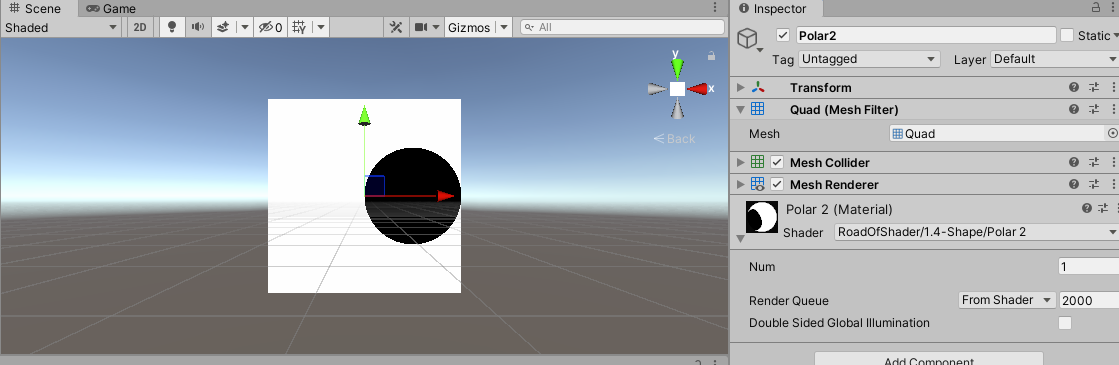The image size is (1119, 365).
Task: Click the Add Component button
Action: click(x=928, y=358)
